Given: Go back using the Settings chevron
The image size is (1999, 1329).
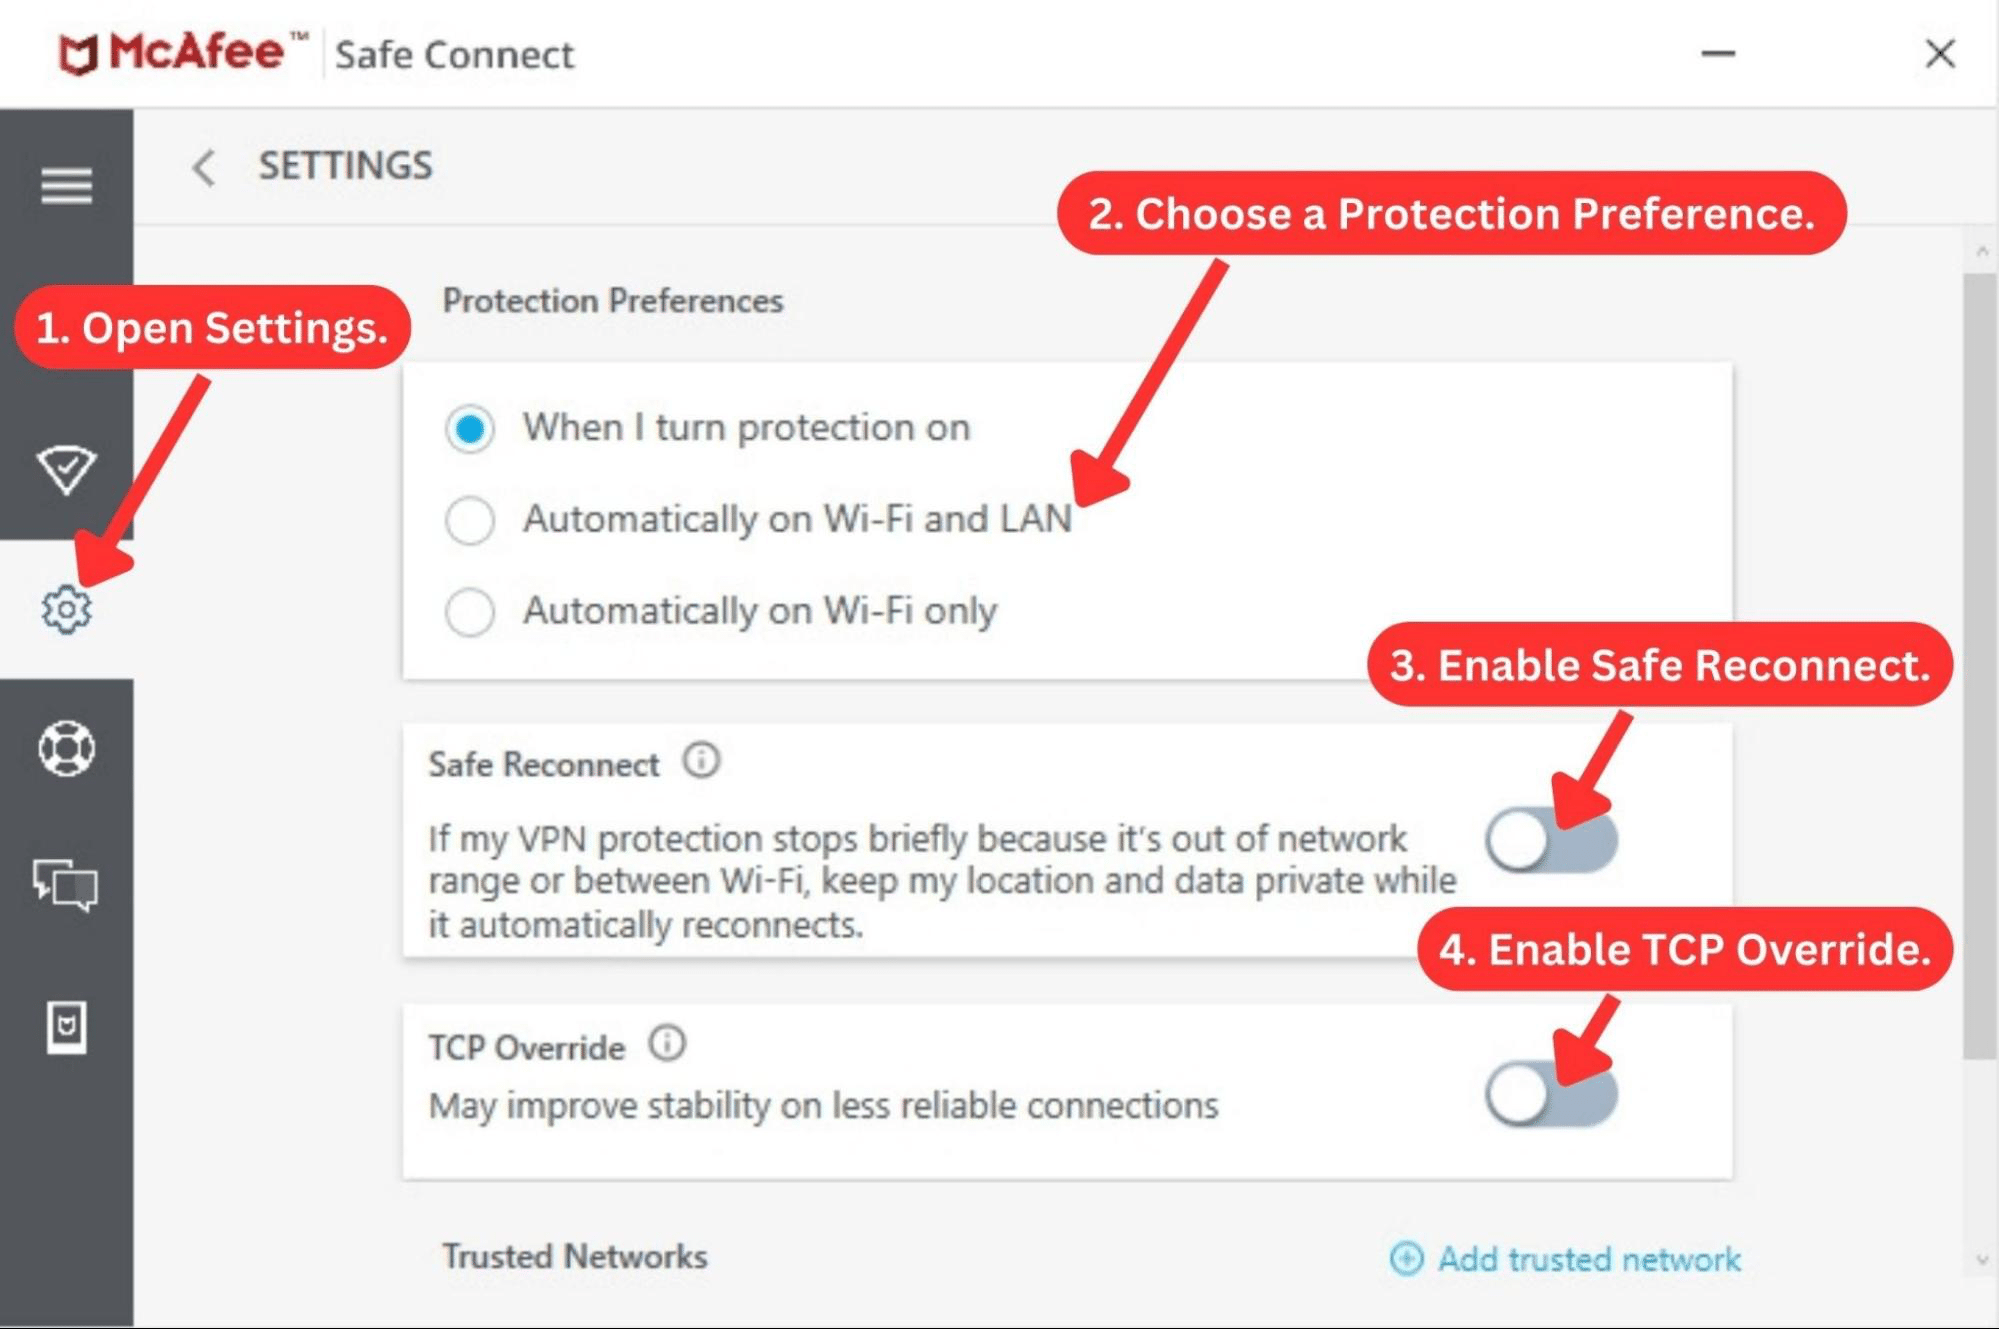Looking at the screenshot, I should pos(203,167).
